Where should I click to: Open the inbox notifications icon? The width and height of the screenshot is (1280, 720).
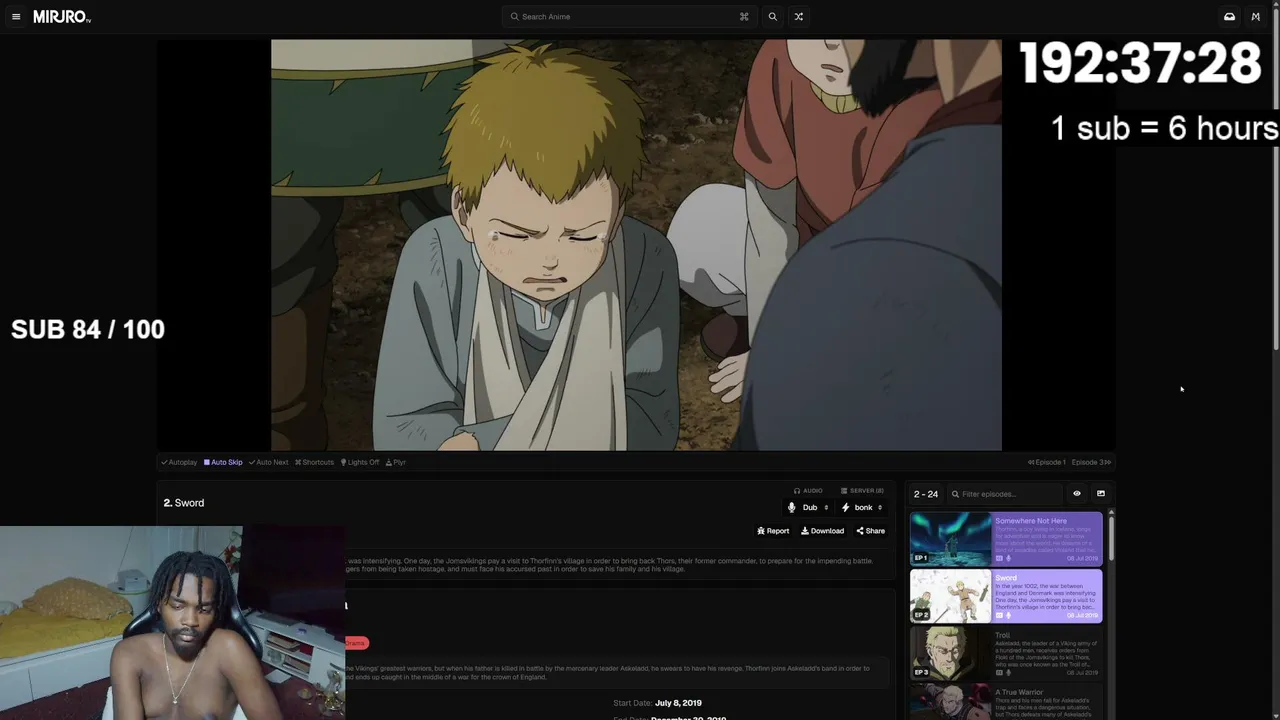pos(1229,17)
